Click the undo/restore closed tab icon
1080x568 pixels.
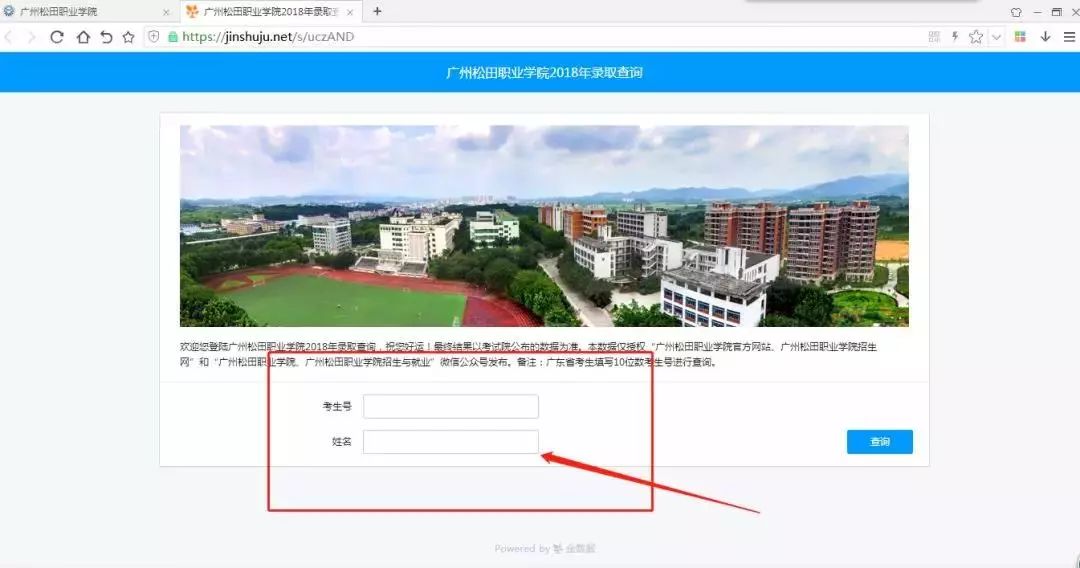click(105, 37)
